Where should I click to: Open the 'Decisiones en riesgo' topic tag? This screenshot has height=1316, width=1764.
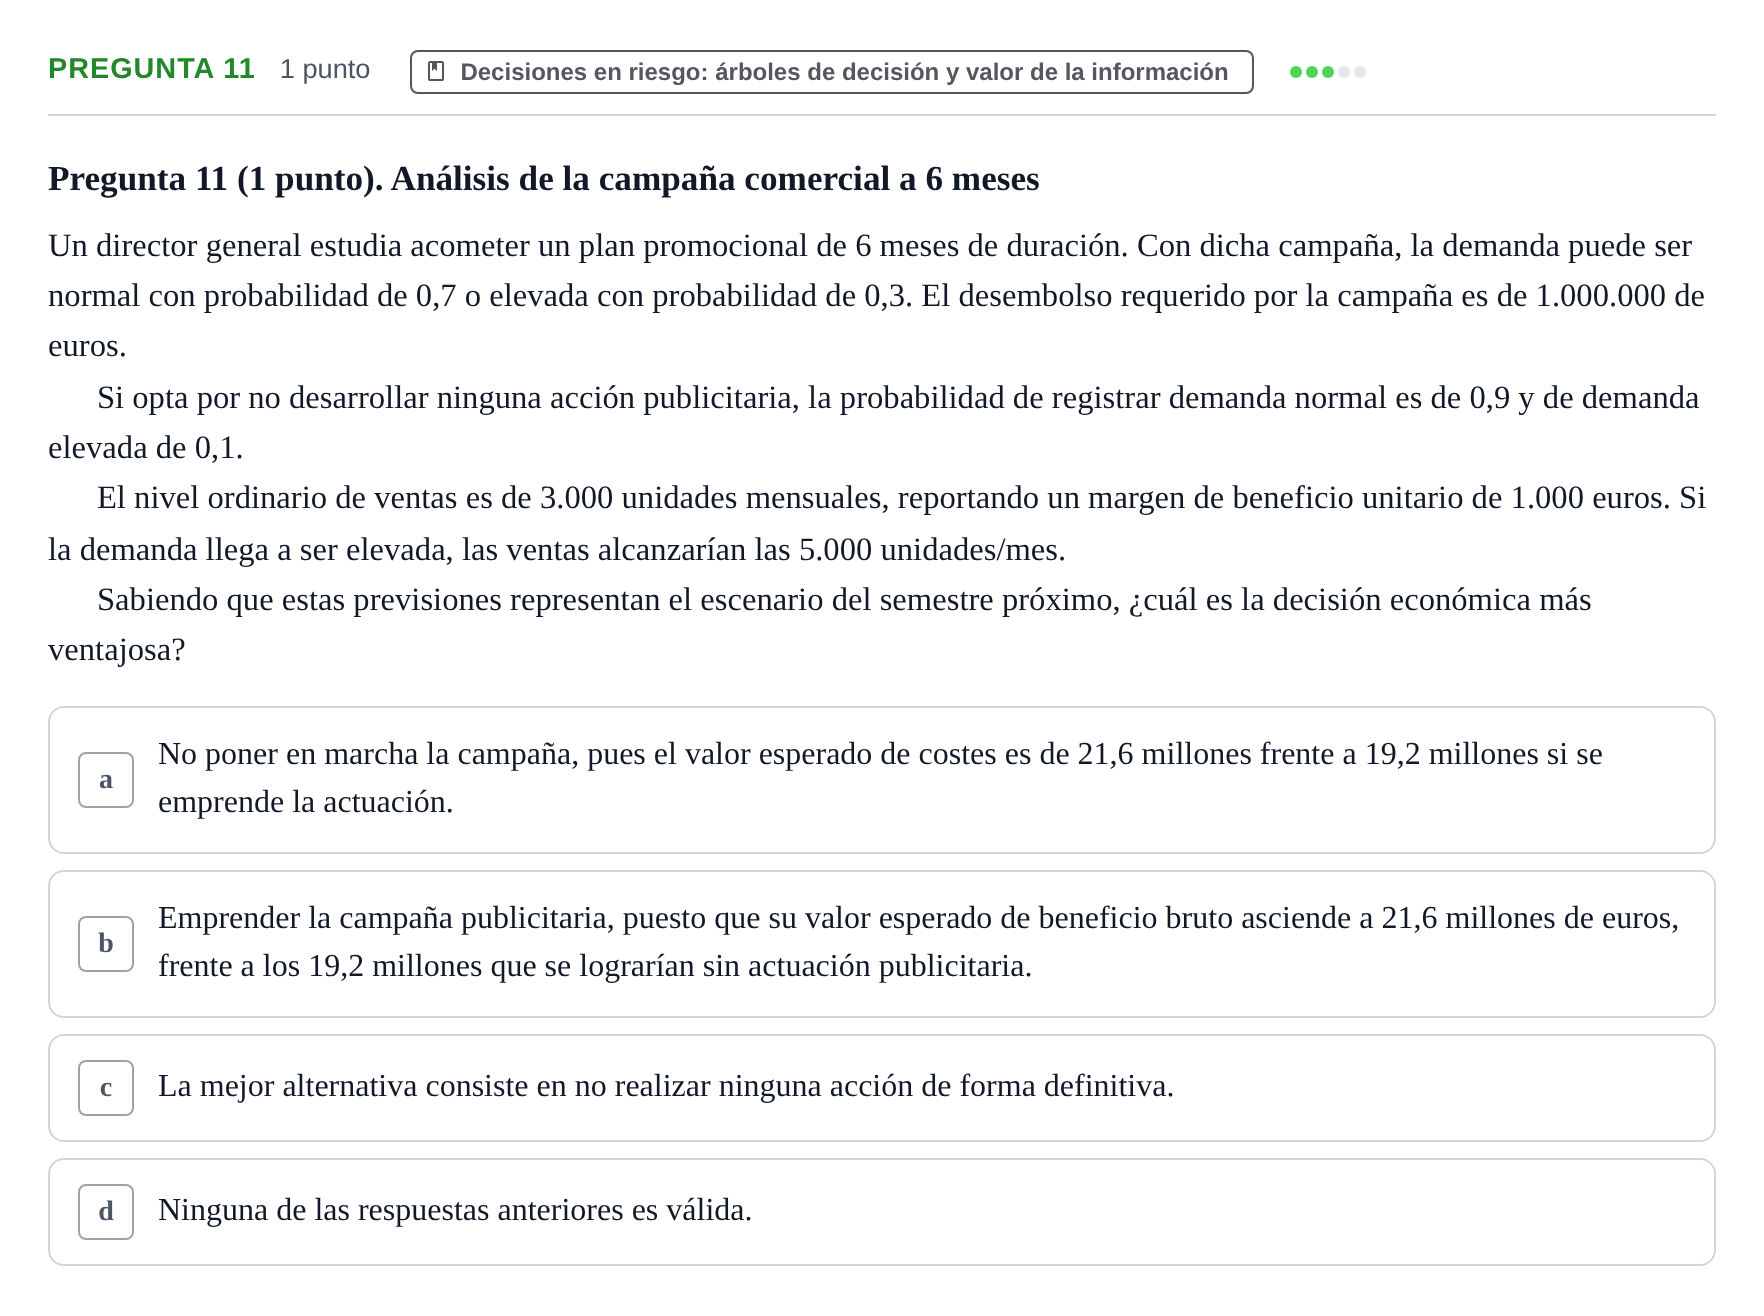point(831,72)
